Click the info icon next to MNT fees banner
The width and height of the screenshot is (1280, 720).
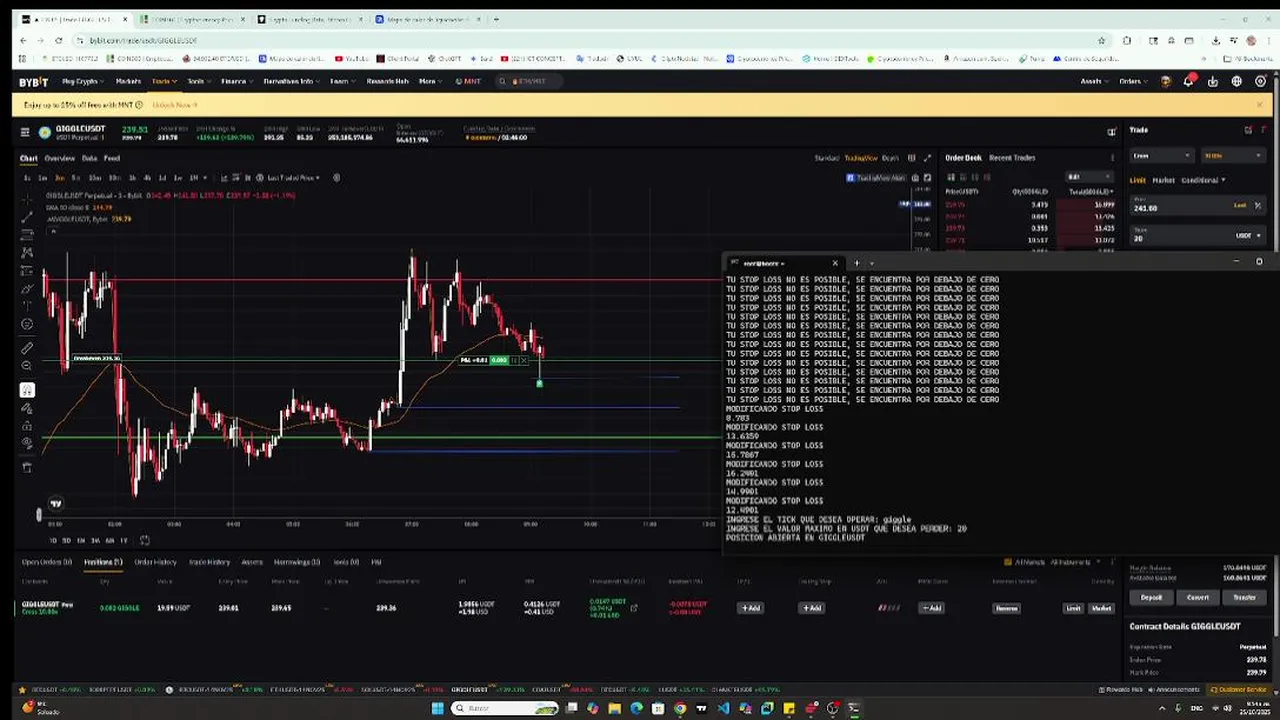coord(139,104)
